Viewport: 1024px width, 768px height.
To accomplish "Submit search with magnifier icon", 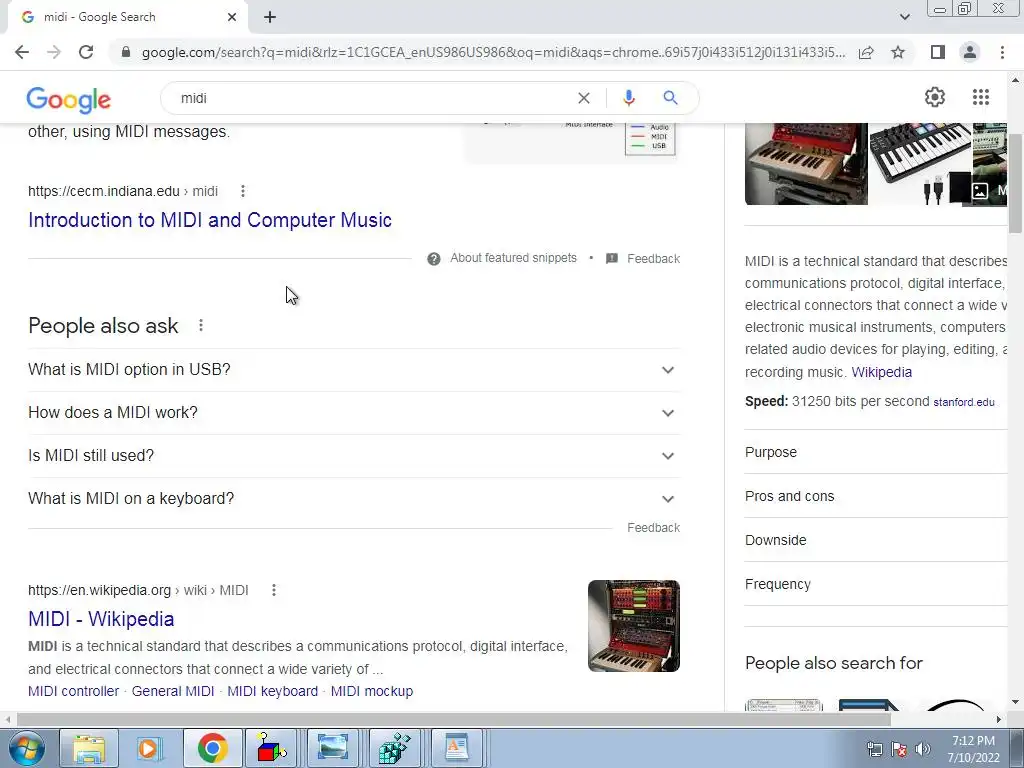I will tap(671, 98).
